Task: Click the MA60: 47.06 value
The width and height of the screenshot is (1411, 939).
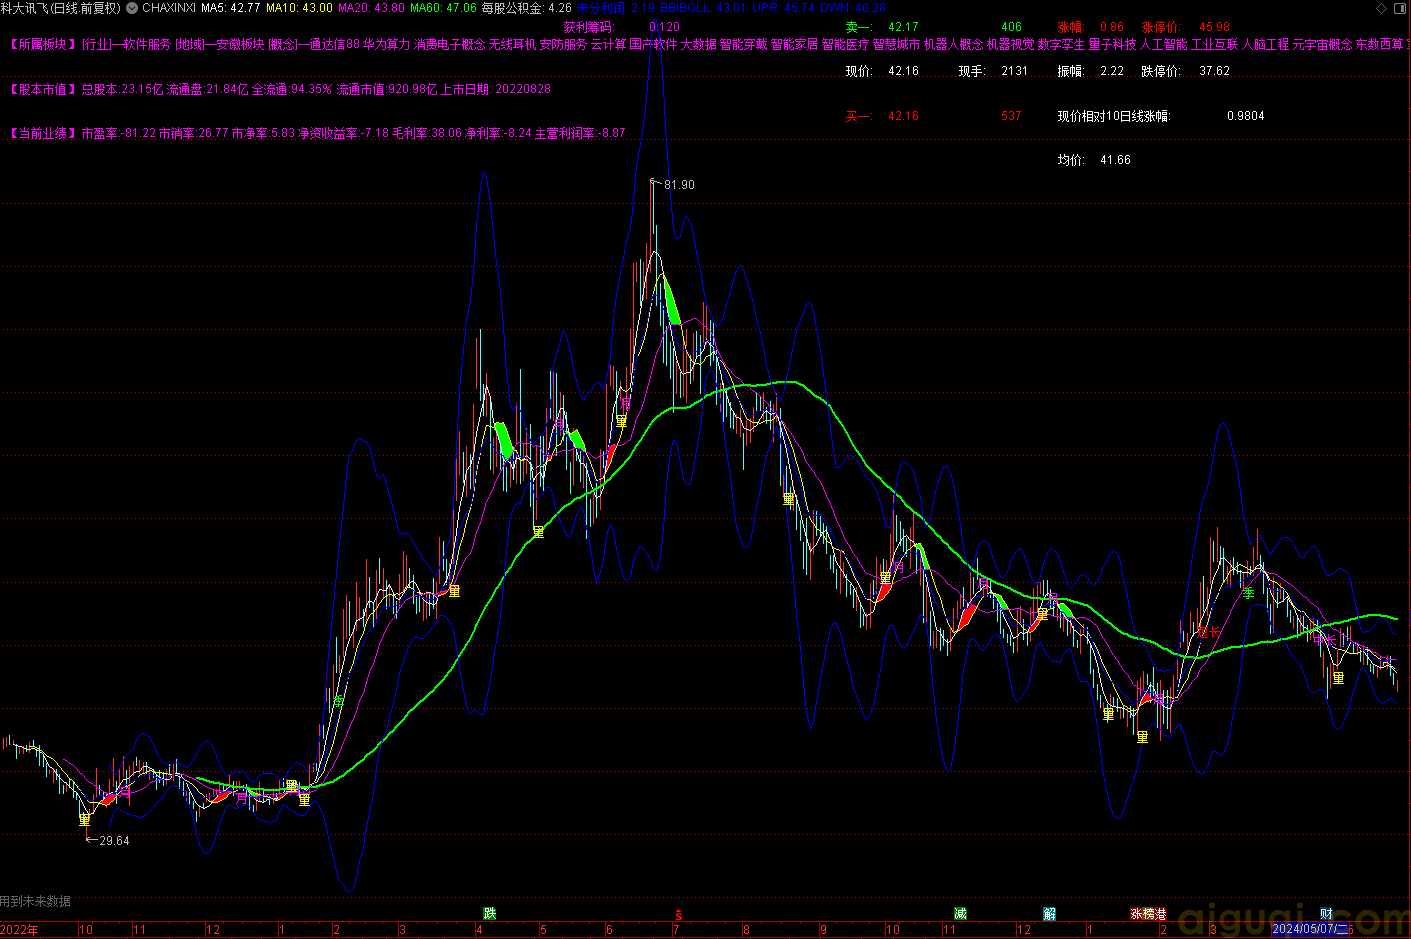Action: click(443, 8)
